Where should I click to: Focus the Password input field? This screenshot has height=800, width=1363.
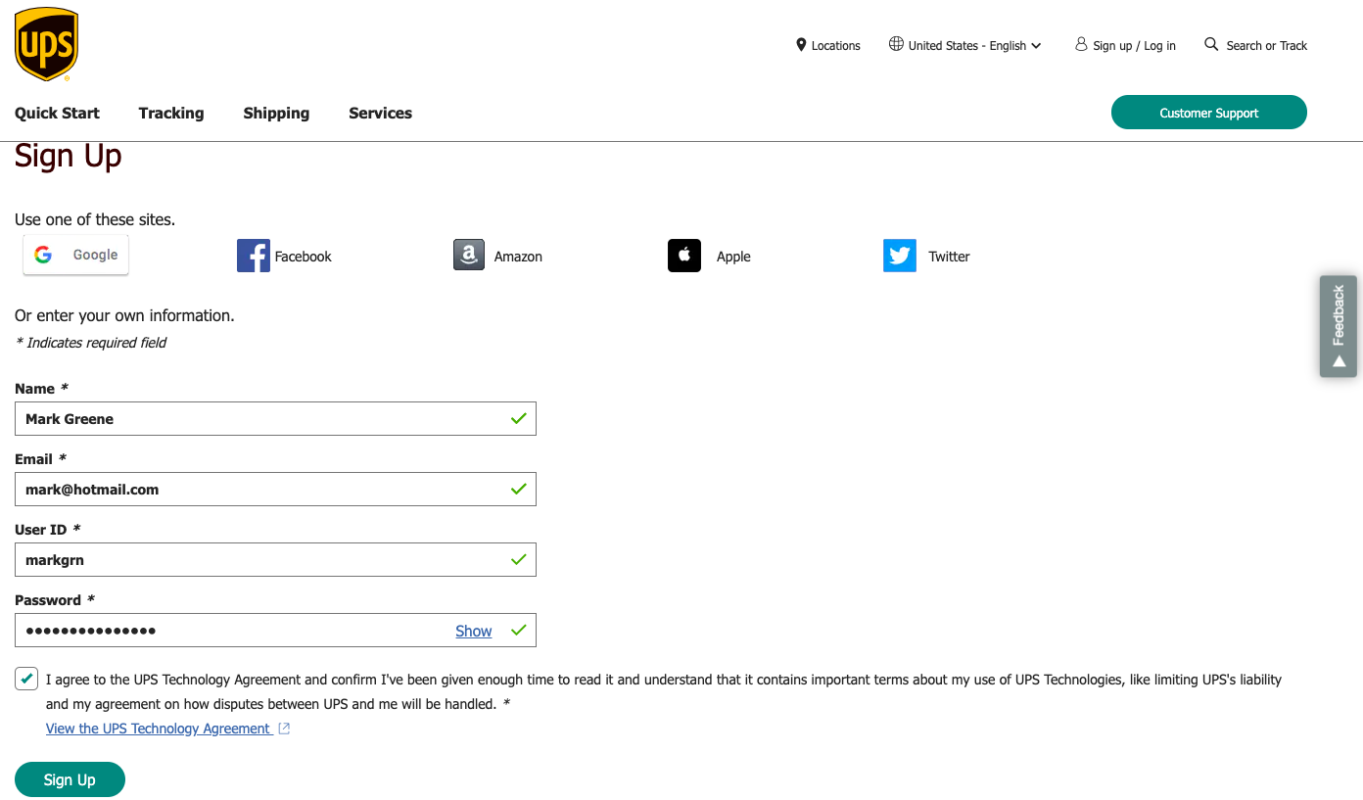275,630
